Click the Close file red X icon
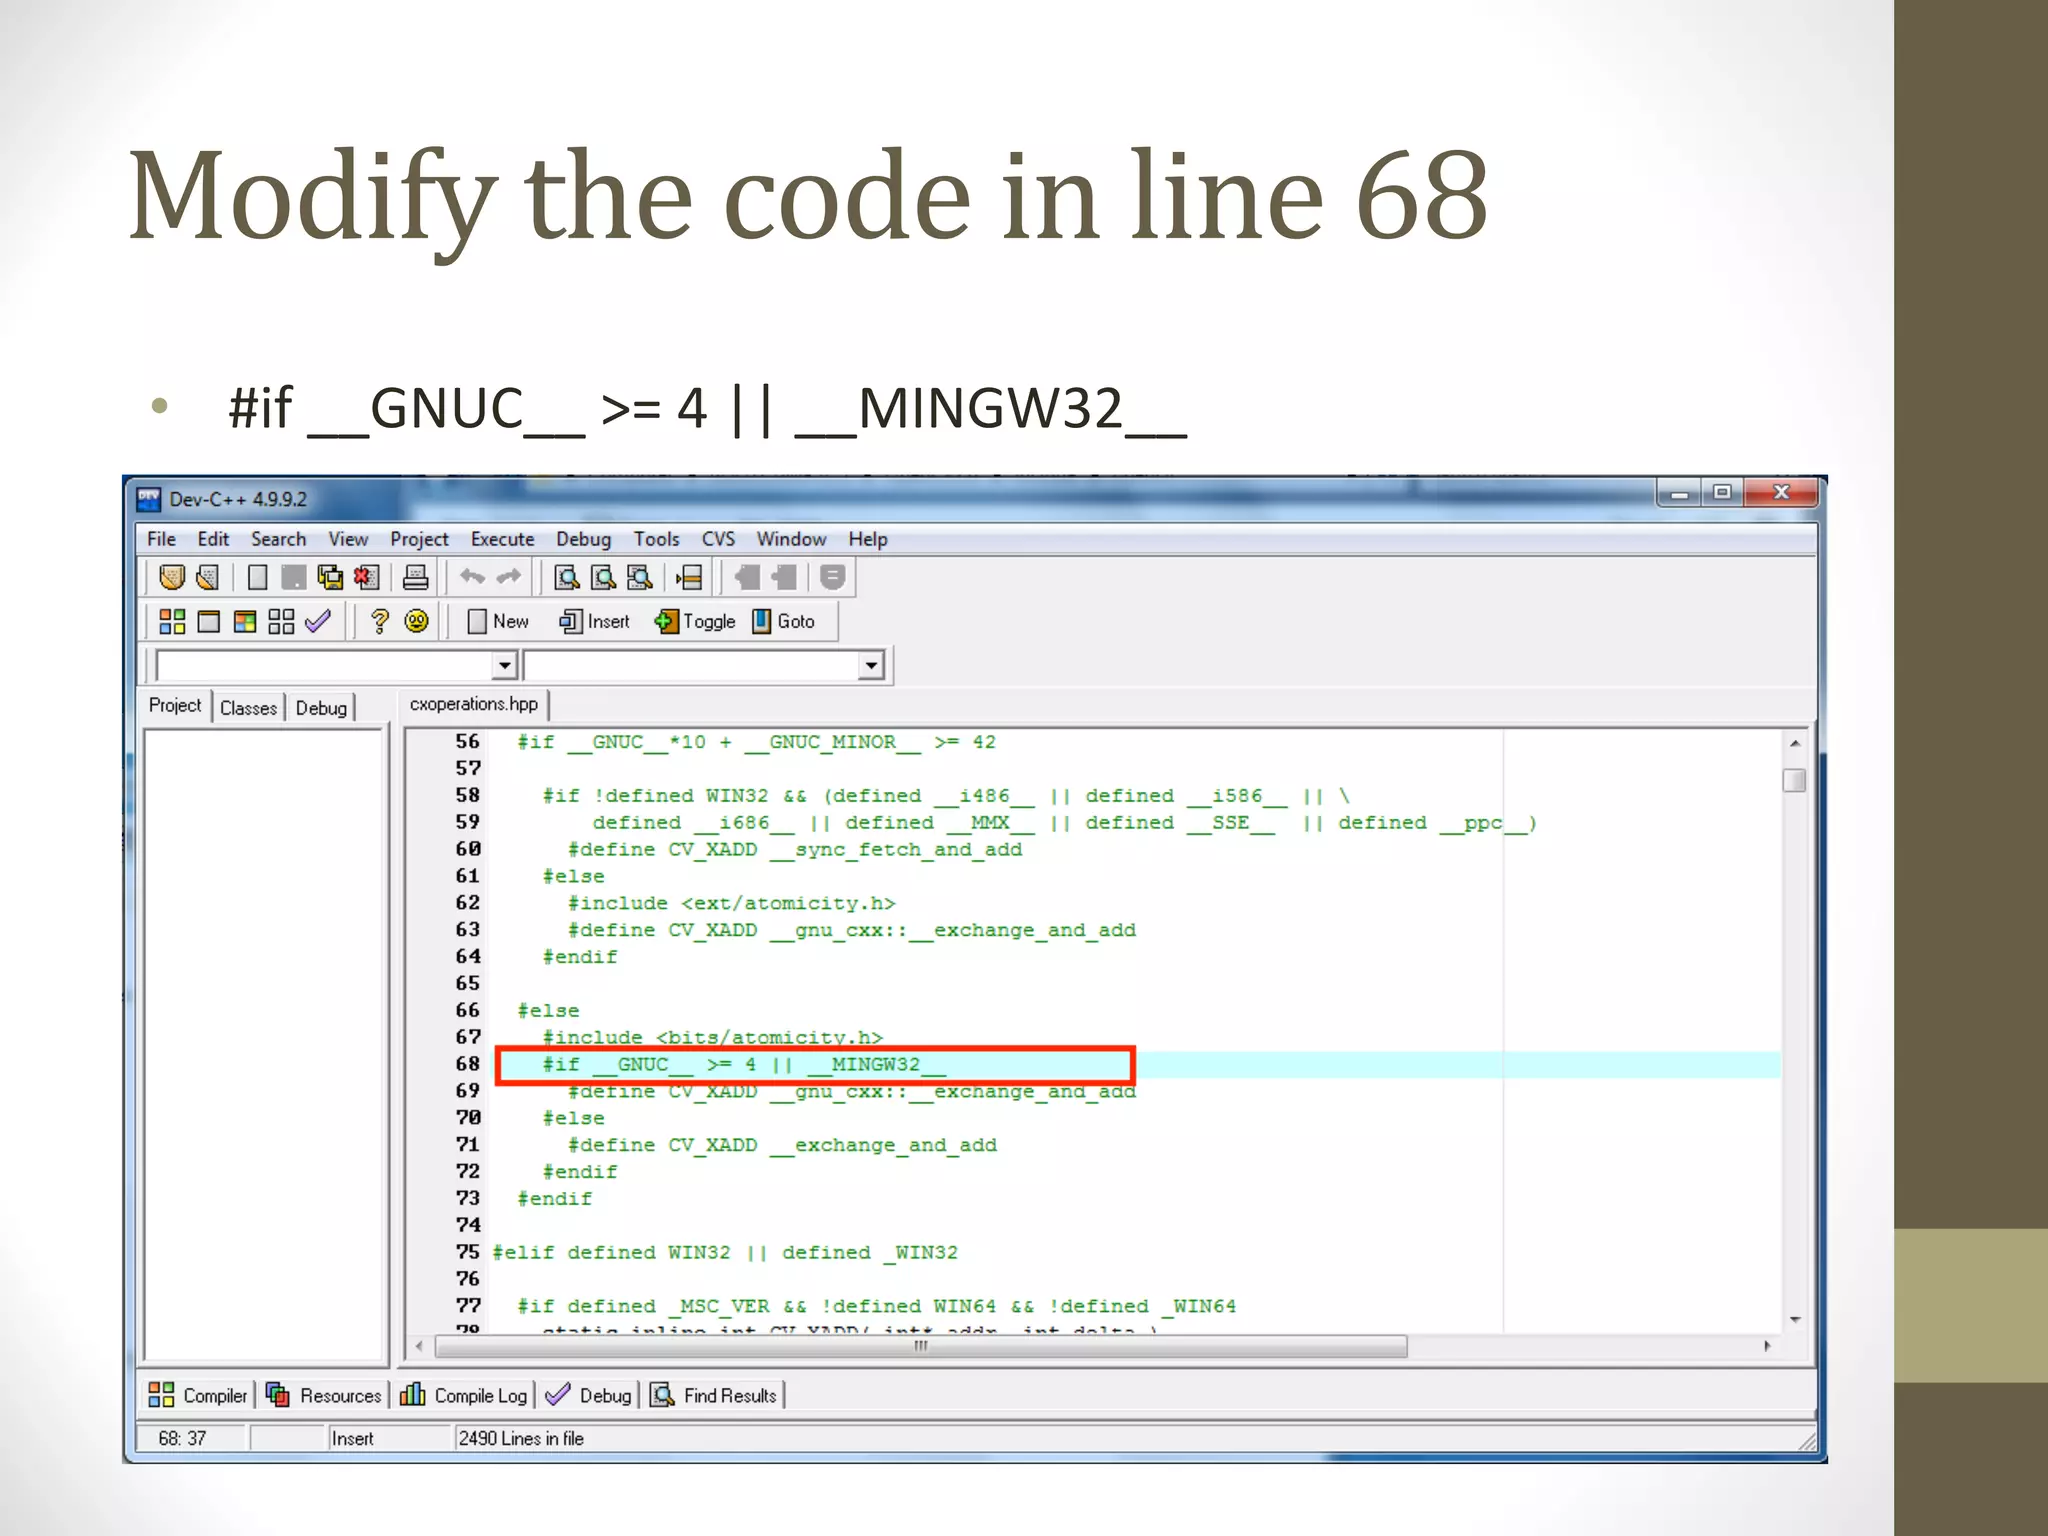Image resolution: width=2048 pixels, height=1536 pixels. pyautogui.click(x=367, y=577)
